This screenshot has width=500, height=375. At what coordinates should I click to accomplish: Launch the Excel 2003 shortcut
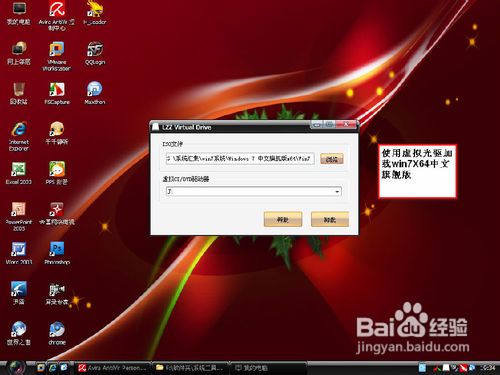(19, 173)
